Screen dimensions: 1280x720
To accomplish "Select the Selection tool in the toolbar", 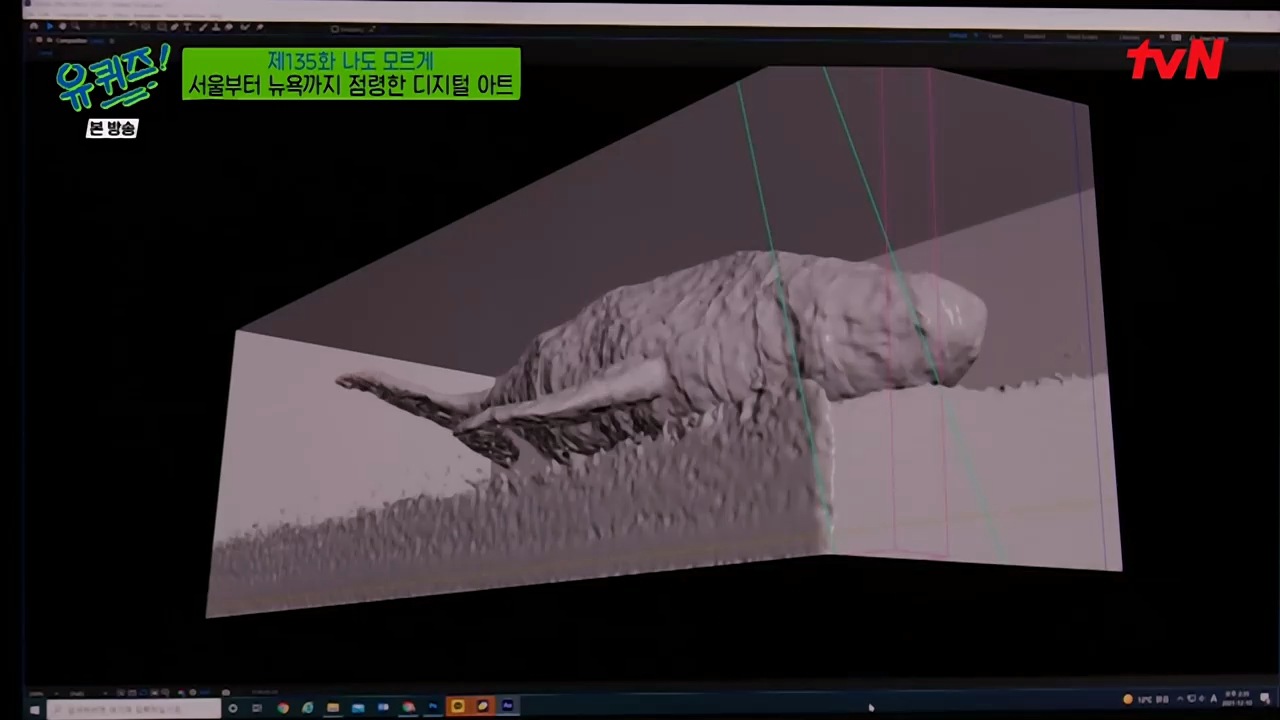I will (x=50, y=27).
